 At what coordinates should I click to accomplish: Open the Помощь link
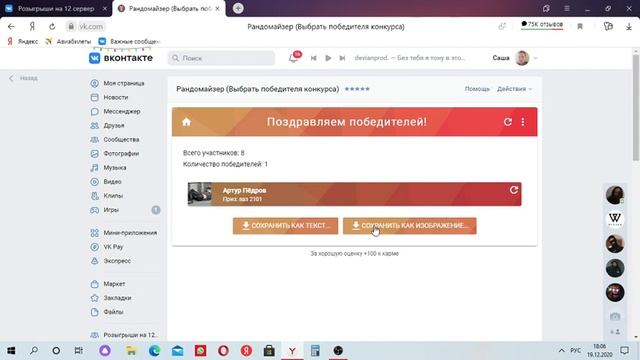pyautogui.click(x=477, y=89)
